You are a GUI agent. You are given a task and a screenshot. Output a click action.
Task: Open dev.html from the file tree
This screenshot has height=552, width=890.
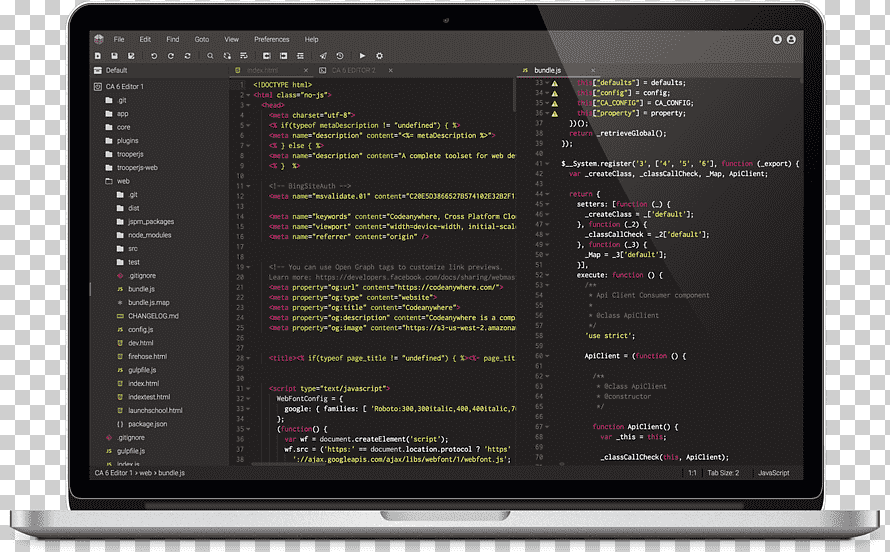coord(141,343)
